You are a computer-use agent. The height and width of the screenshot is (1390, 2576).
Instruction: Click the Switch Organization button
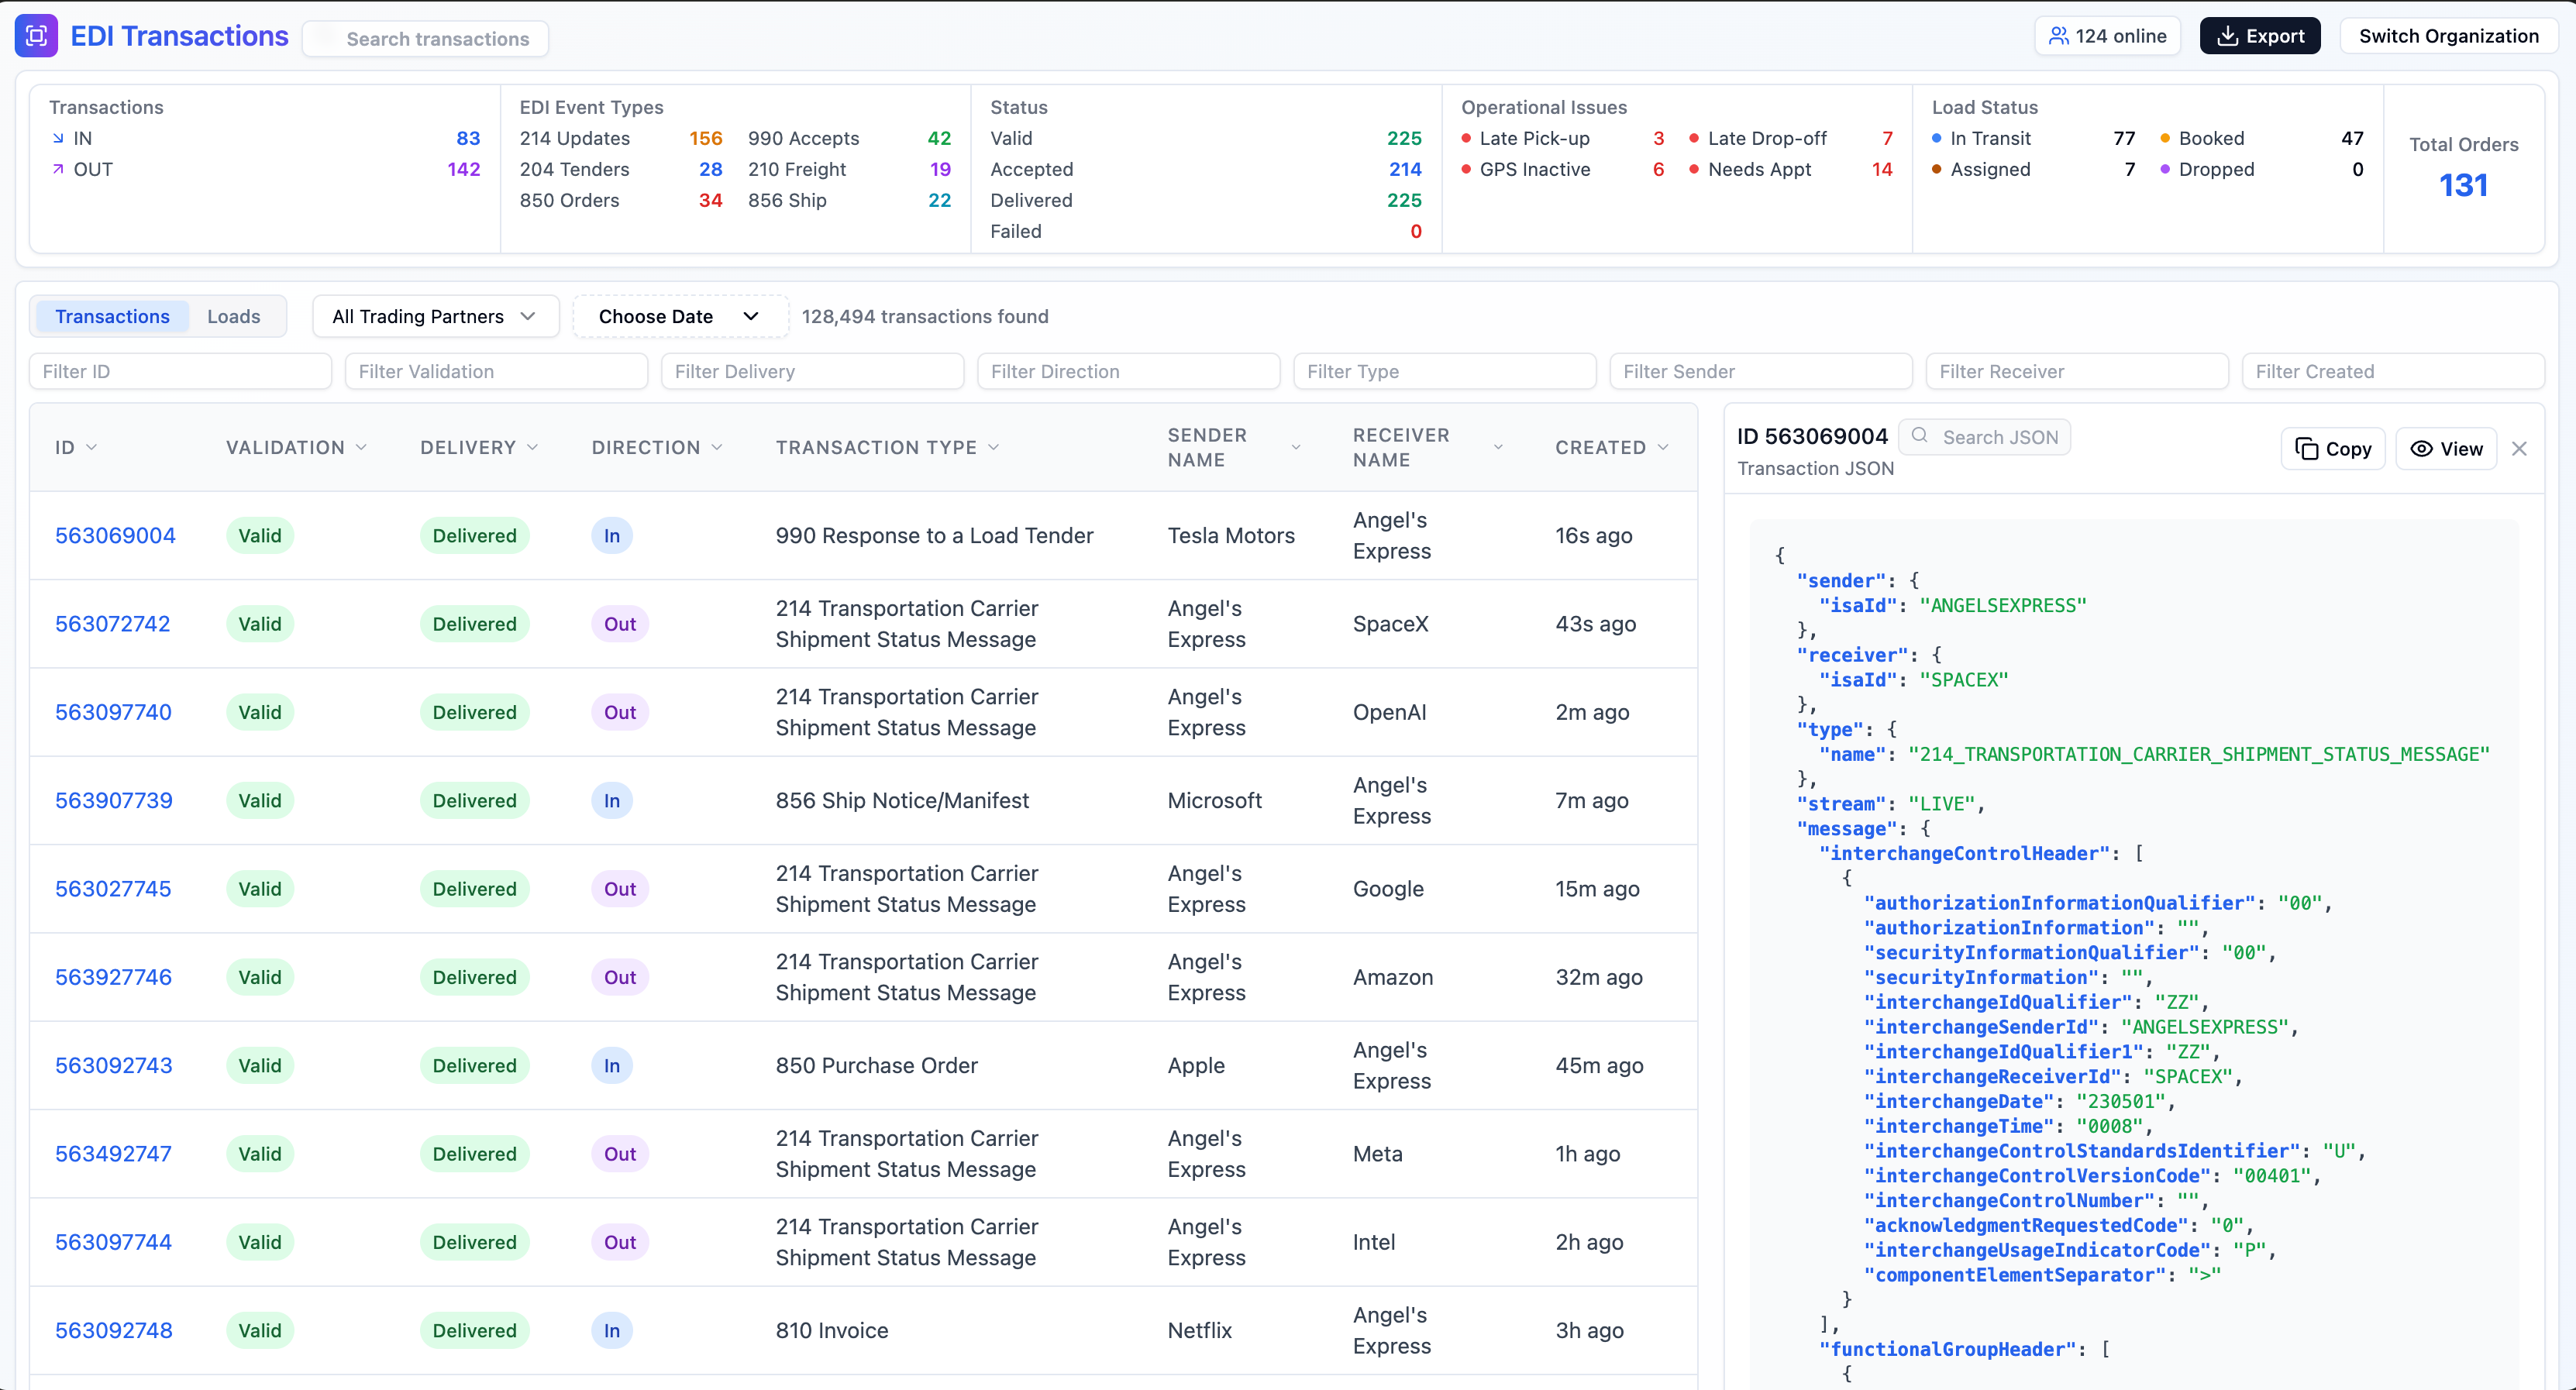2448,36
